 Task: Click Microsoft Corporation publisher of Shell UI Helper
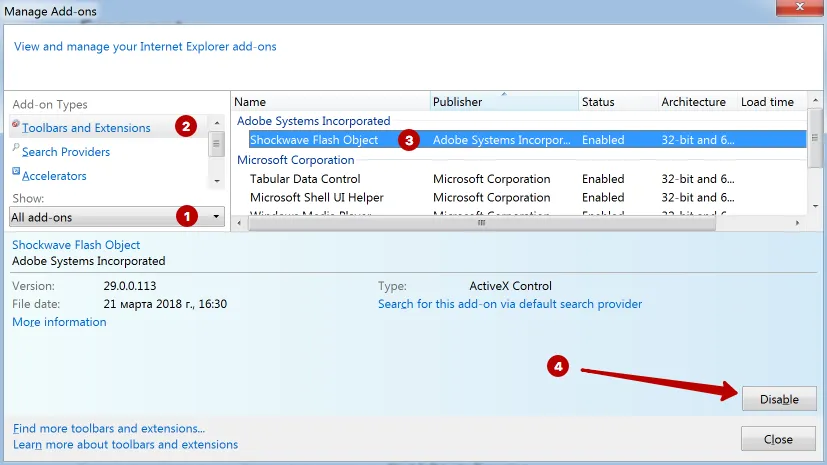click(x=492, y=197)
